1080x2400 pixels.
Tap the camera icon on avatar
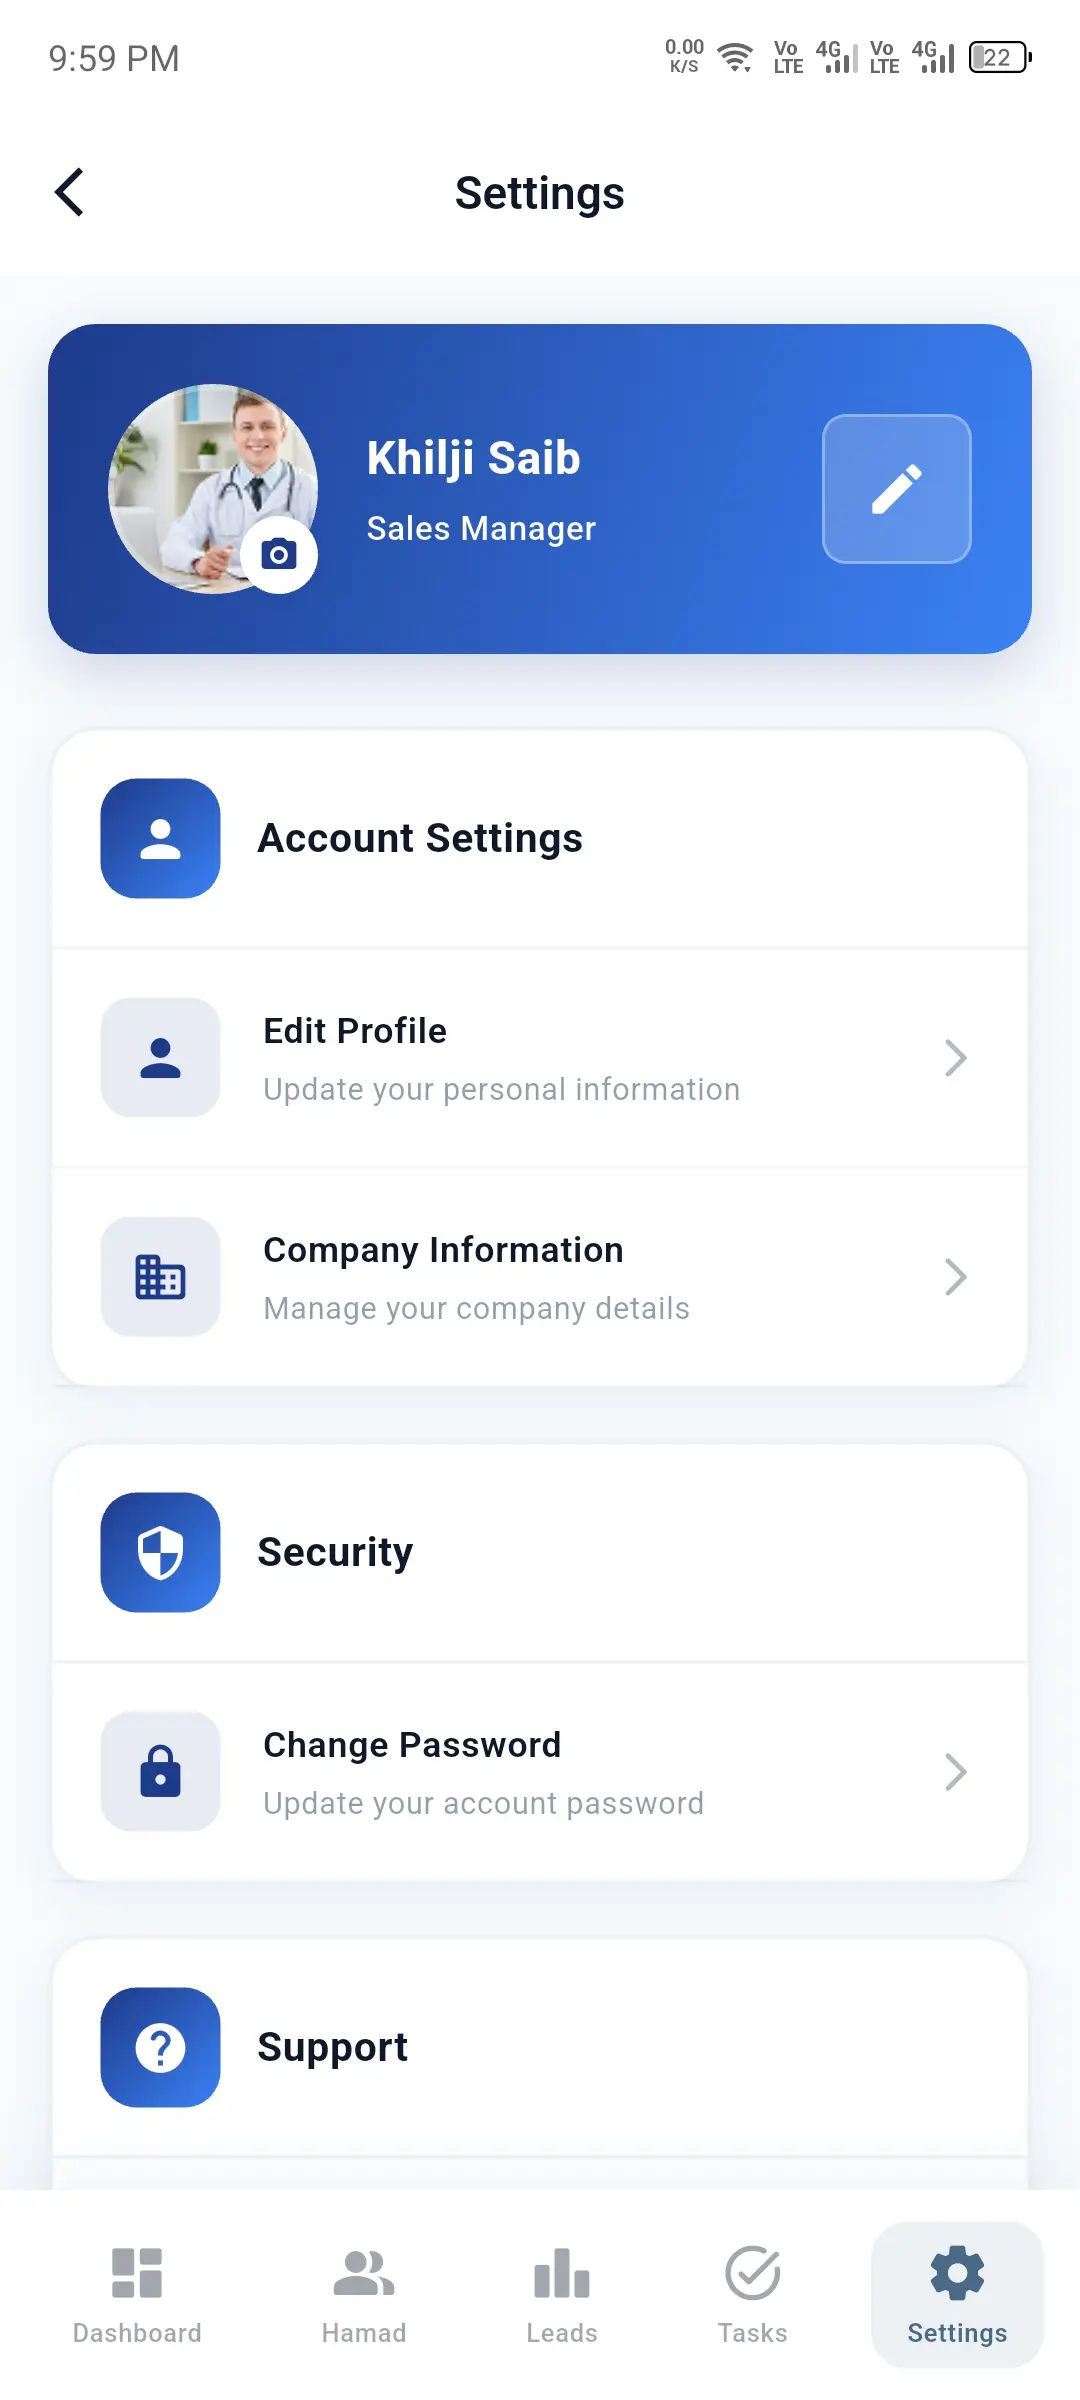[x=279, y=554]
